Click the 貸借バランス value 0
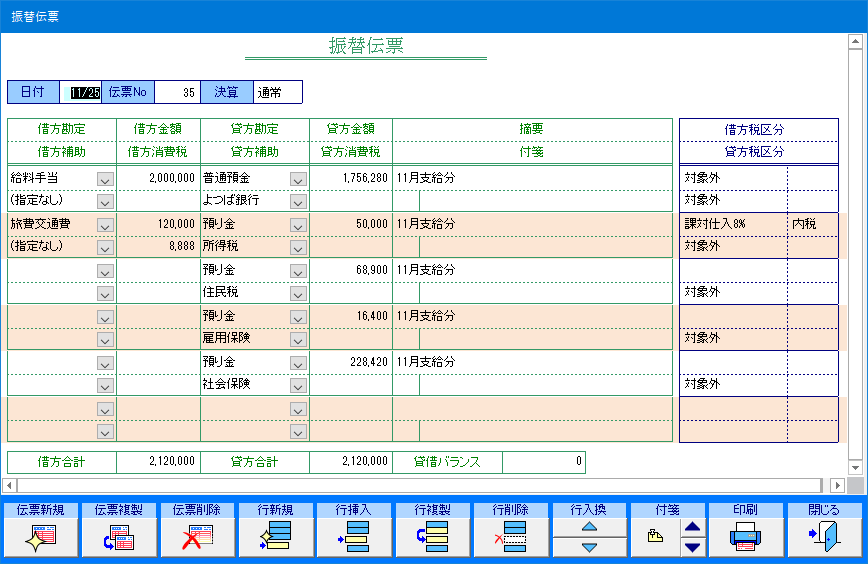 pyautogui.click(x=544, y=461)
